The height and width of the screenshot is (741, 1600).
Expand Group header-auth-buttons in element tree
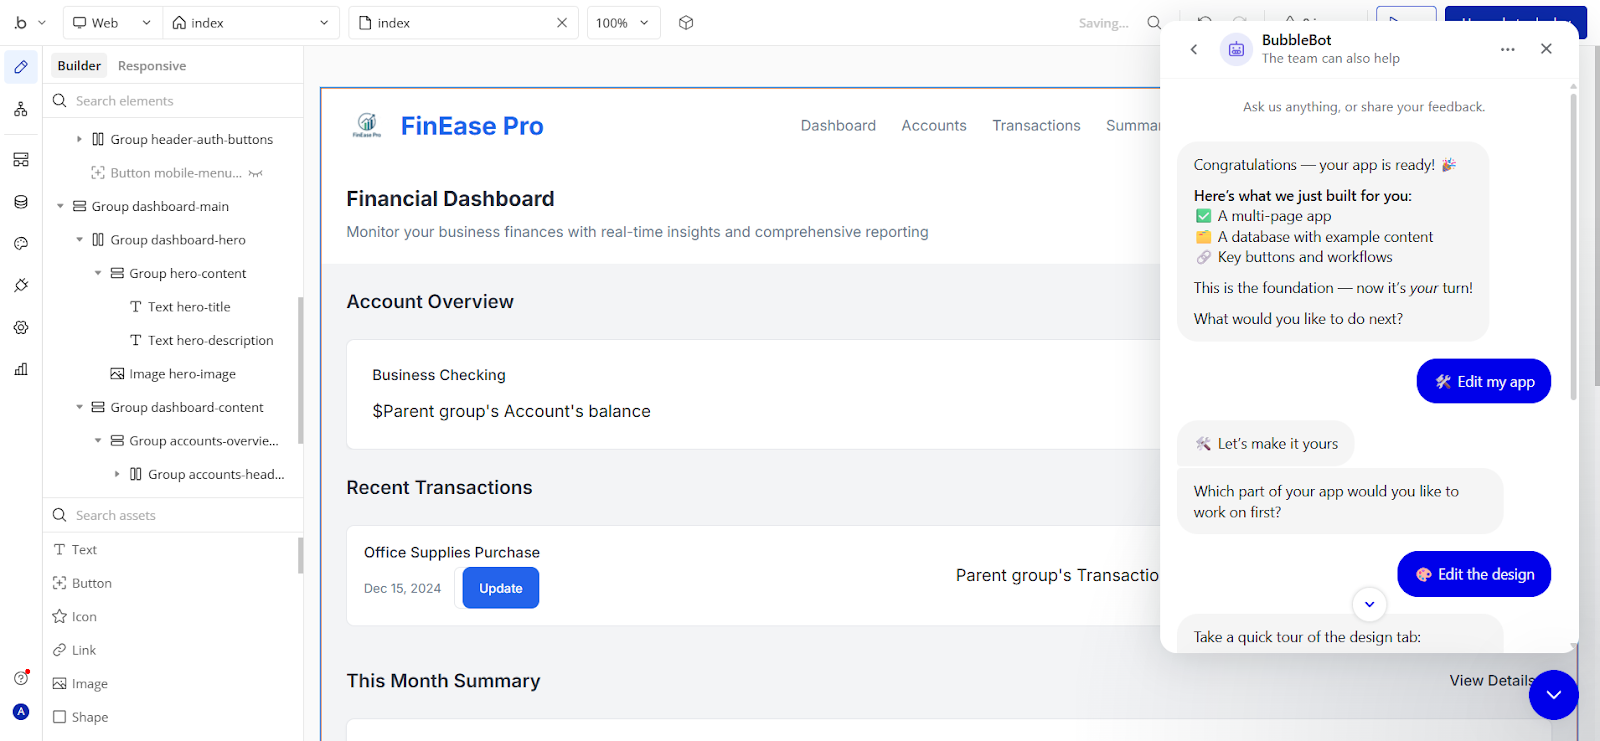[79, 139]
